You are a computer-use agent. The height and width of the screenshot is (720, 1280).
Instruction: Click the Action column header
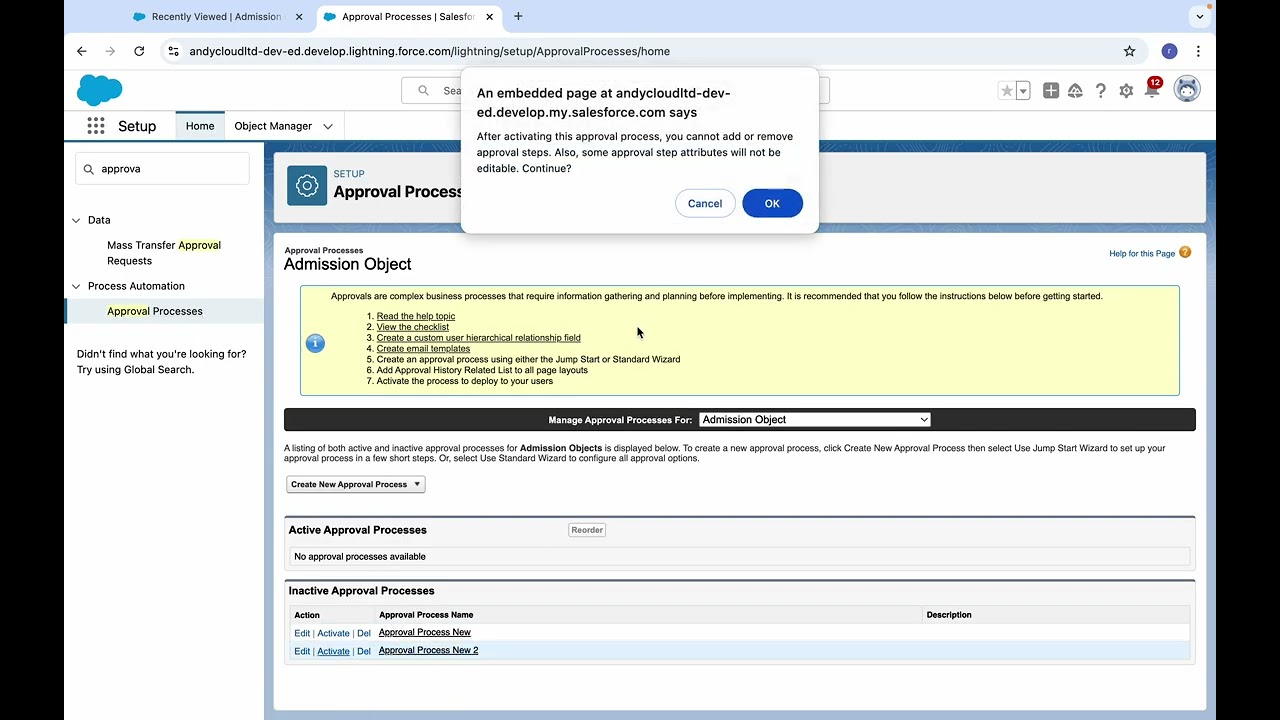[x=307, y=615]
